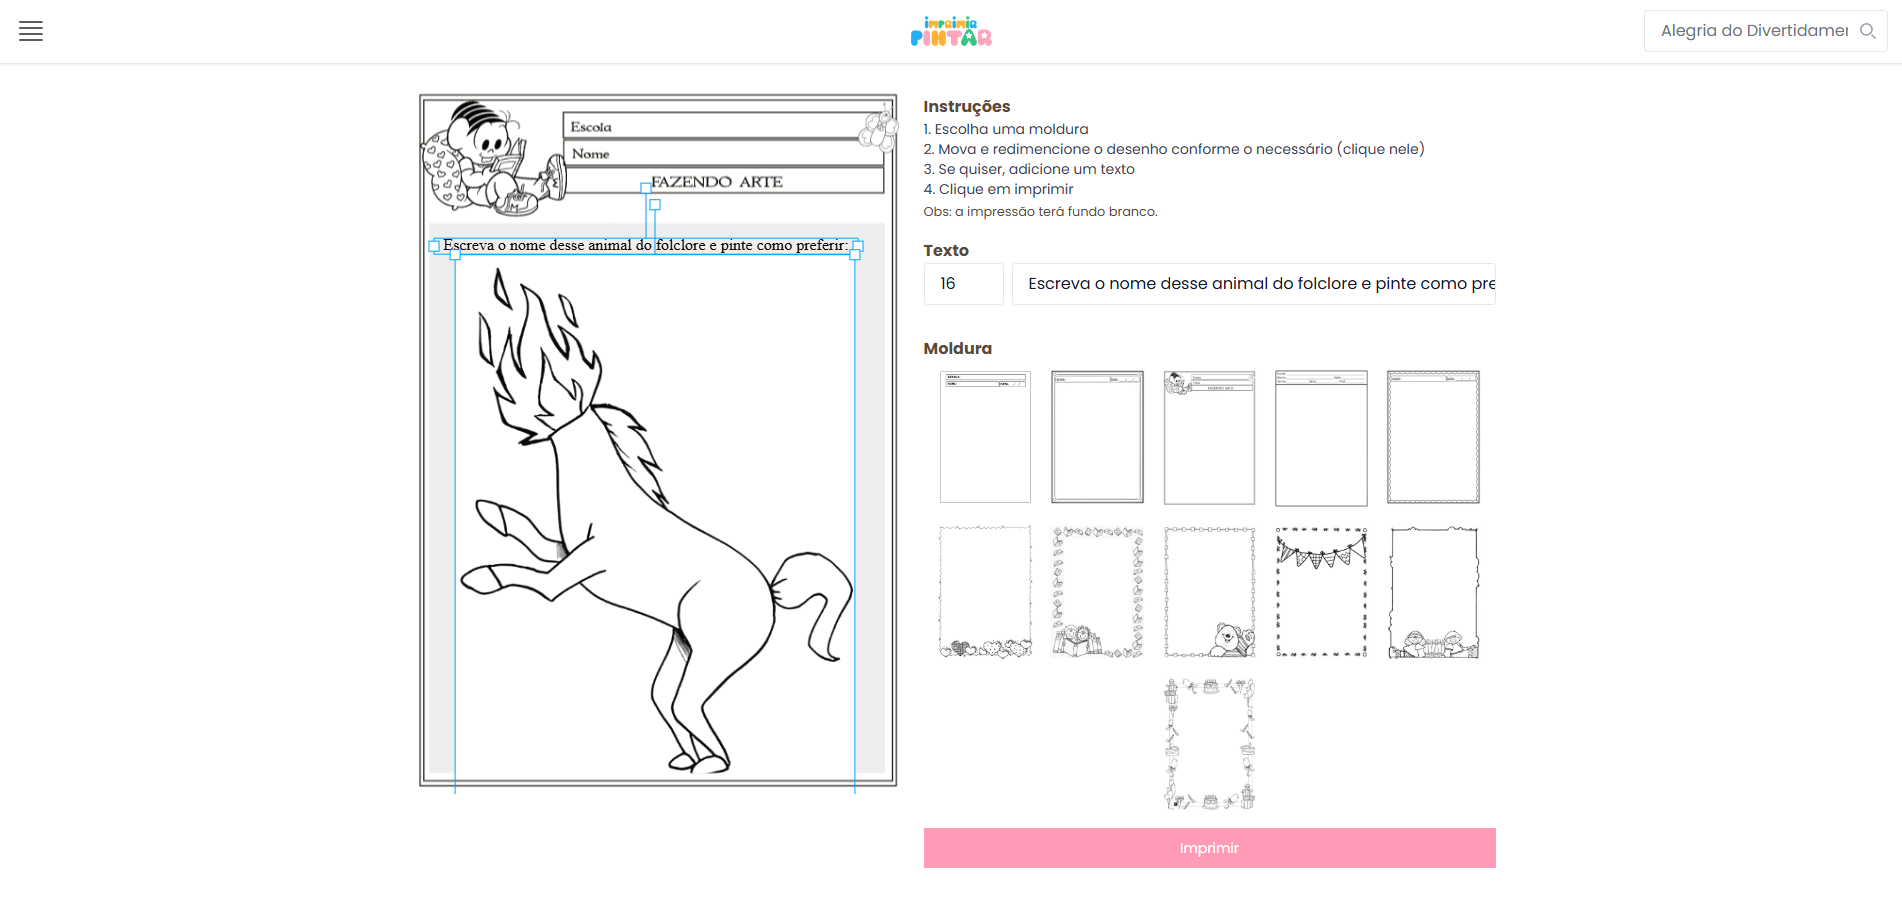The width and height of the screenshot is (1902, 910).
Task: Click instruction "1. Escolha uma moldura"
Action: tap(1005, 129)
